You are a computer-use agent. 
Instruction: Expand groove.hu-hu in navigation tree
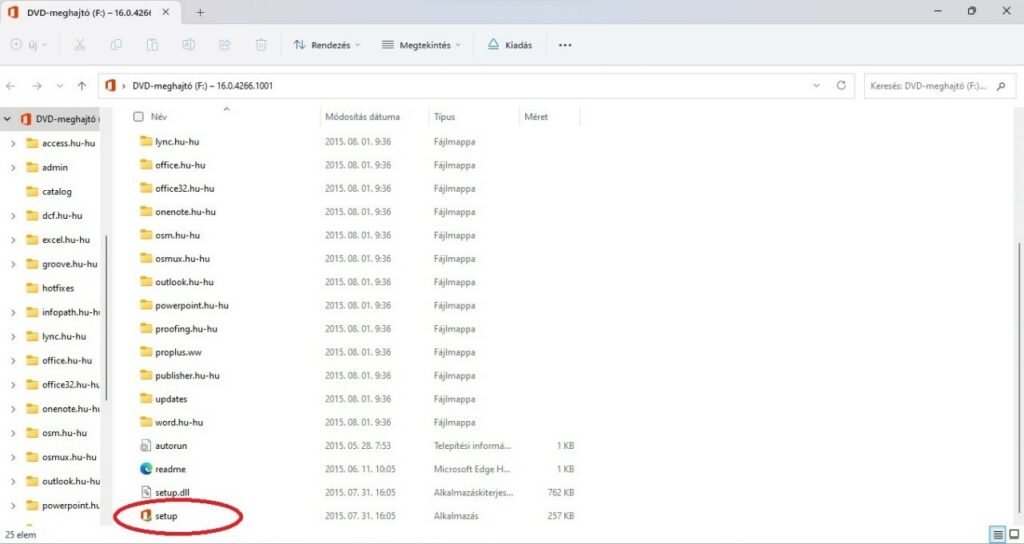coord(13,264)
